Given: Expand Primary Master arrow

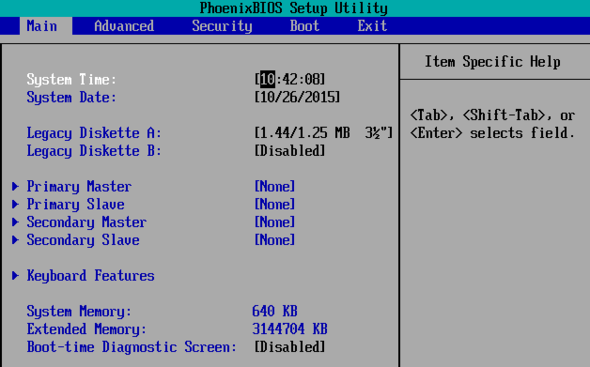Looking at the screenshot, I should pyautogui.click(x=15, y=186).
